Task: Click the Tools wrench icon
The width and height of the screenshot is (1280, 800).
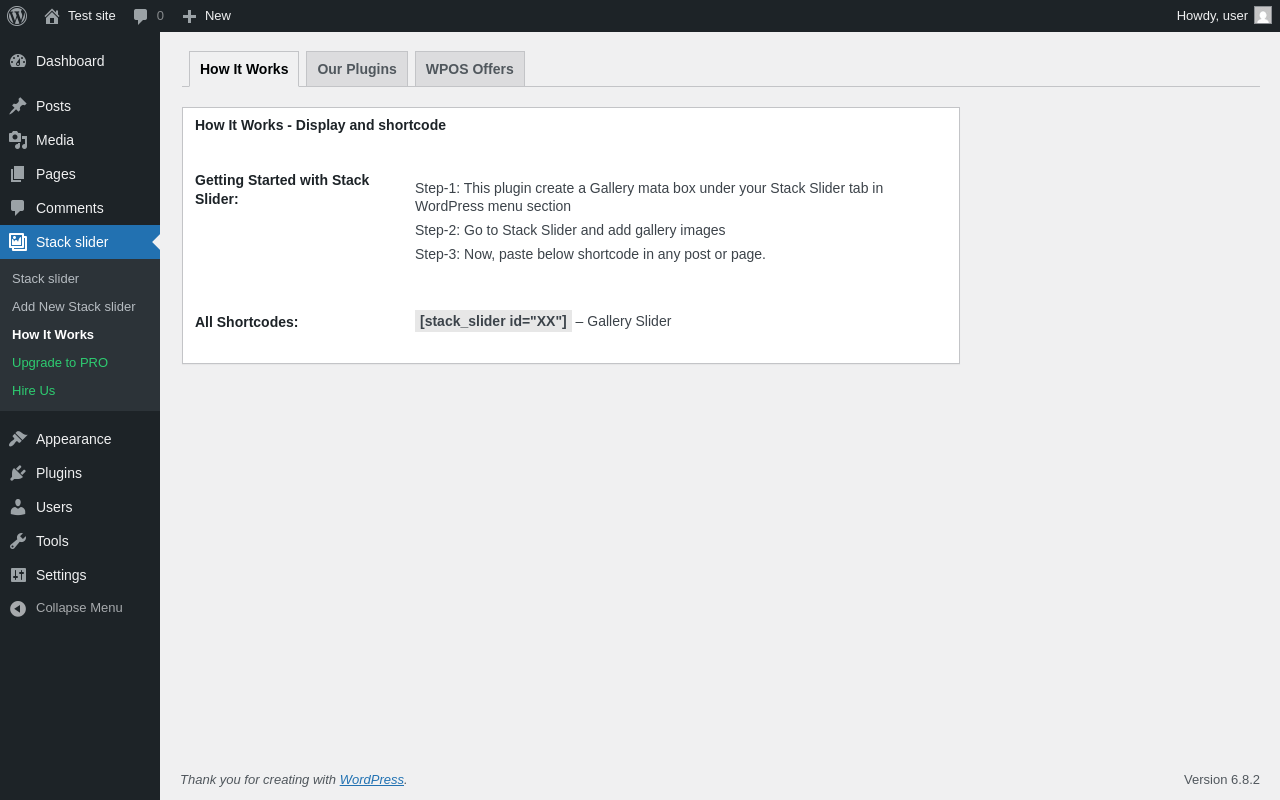Action: 18,541
